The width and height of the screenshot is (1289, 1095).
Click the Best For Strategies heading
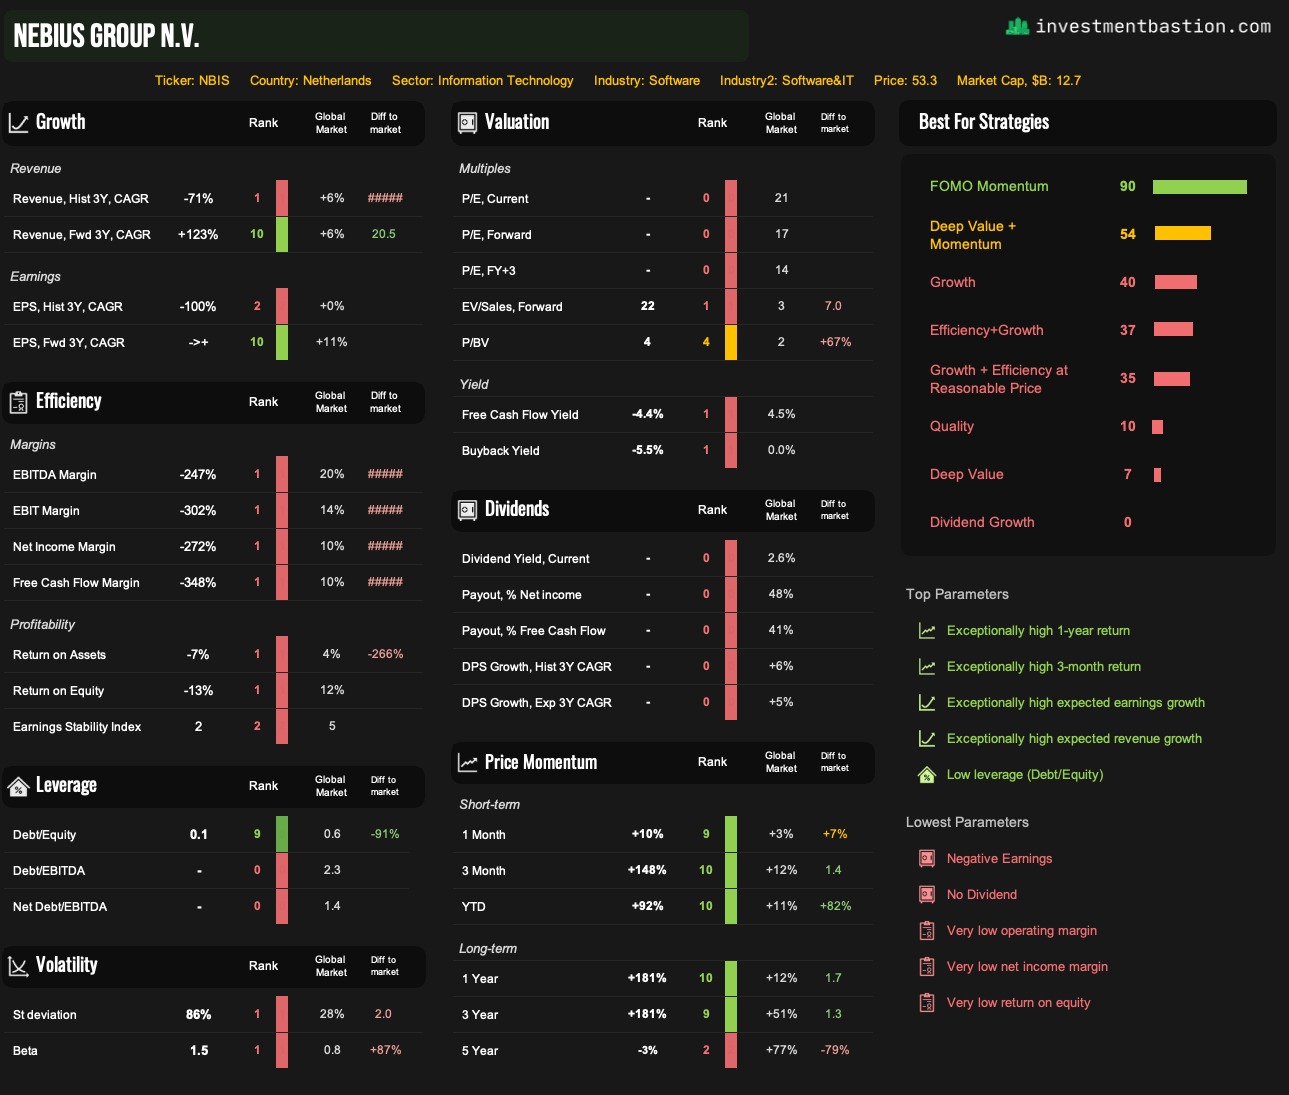coord(984,122)
